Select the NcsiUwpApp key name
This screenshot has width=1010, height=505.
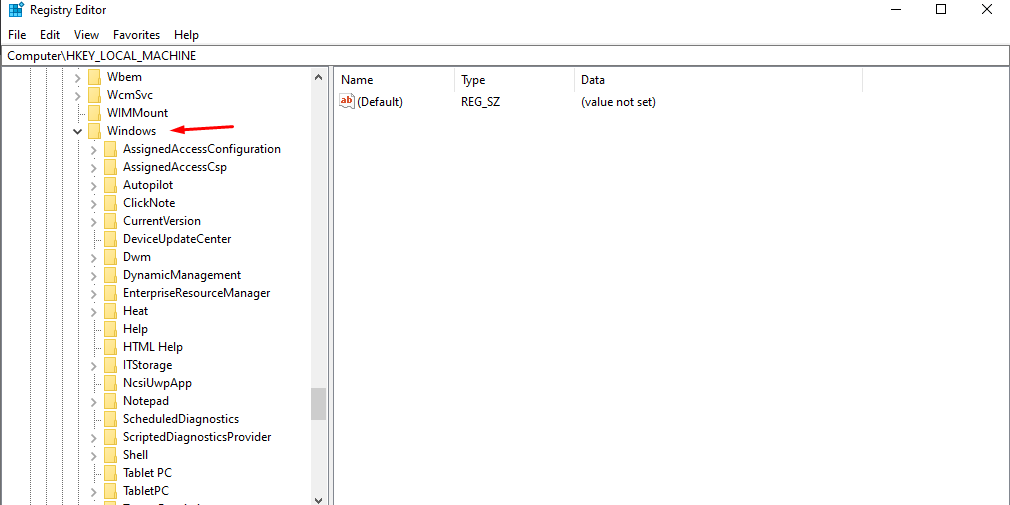coord(157,384)
